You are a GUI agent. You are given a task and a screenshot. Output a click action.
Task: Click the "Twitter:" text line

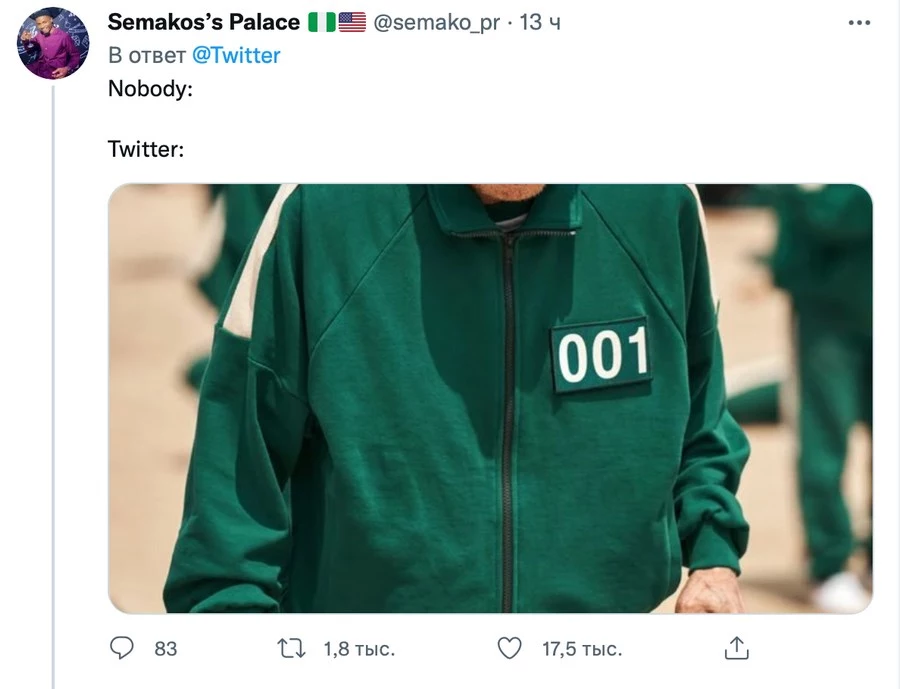(x=146, y=150)
